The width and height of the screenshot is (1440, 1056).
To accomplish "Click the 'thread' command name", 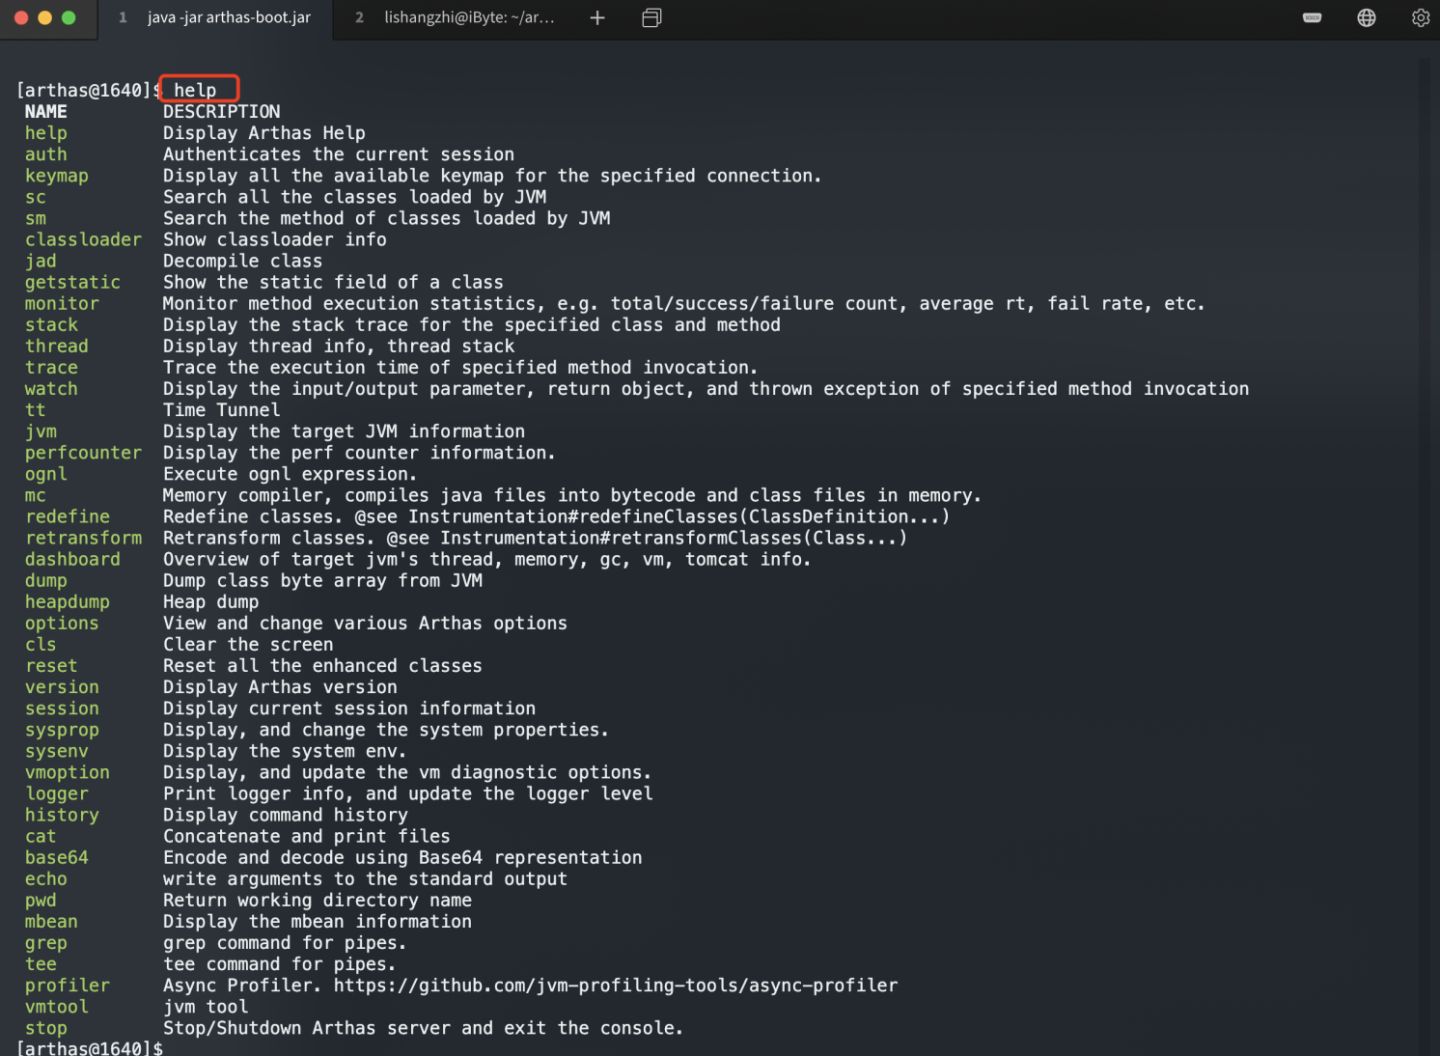I will [57, 346].
